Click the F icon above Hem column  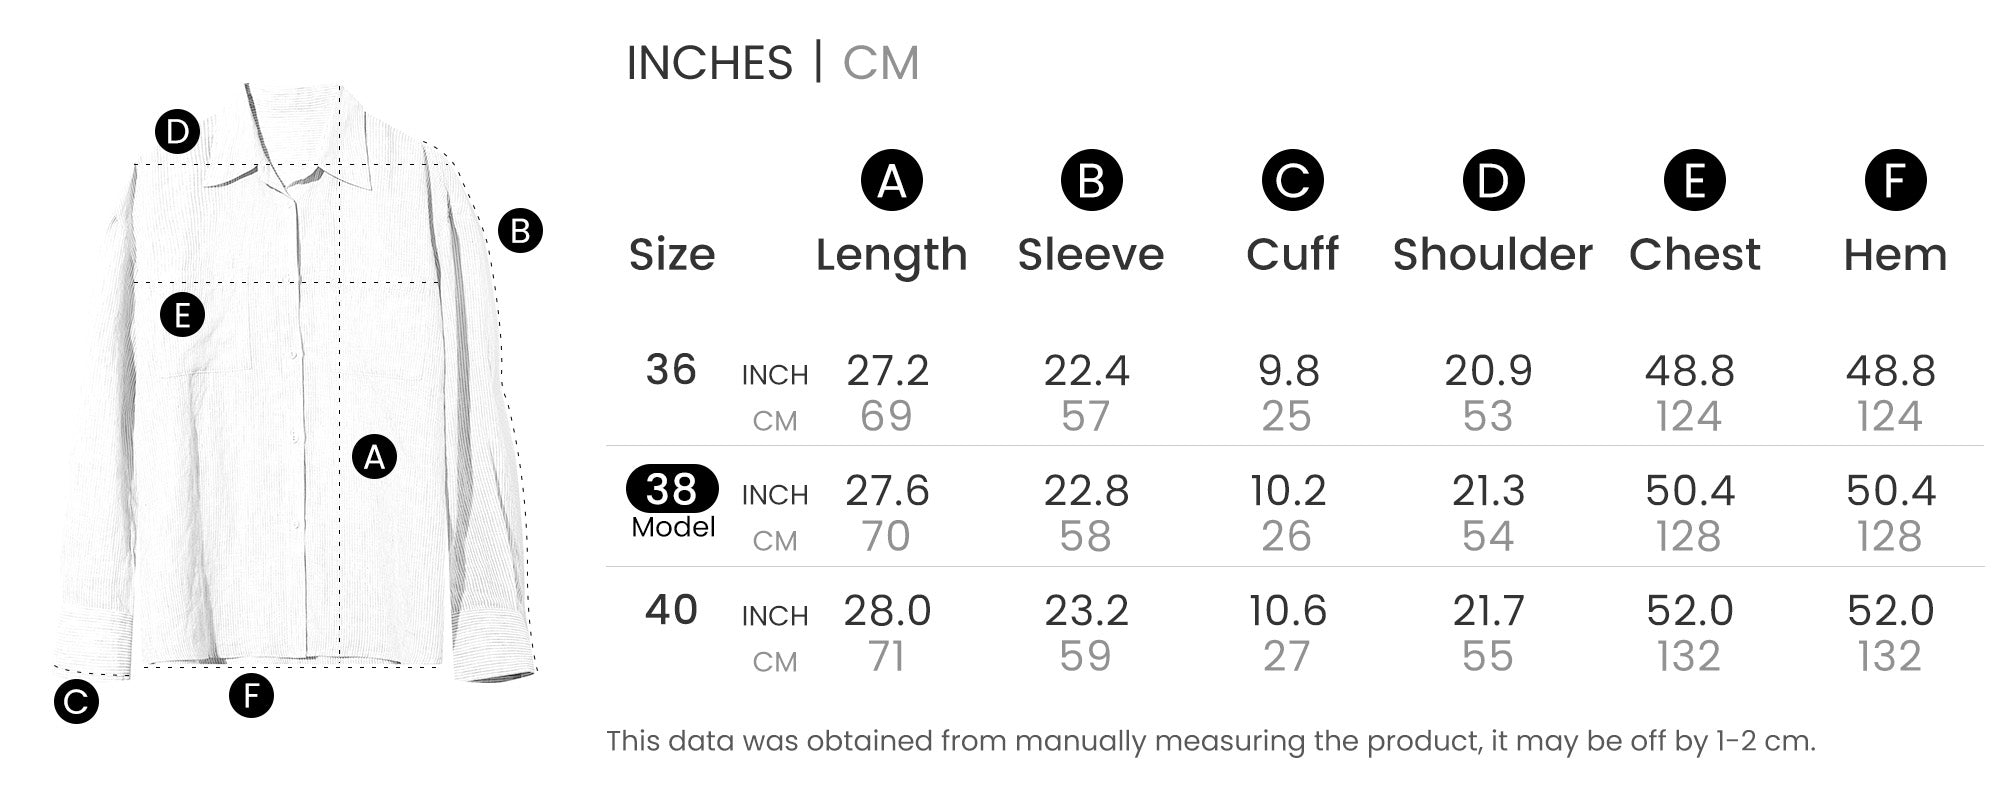1895,181
